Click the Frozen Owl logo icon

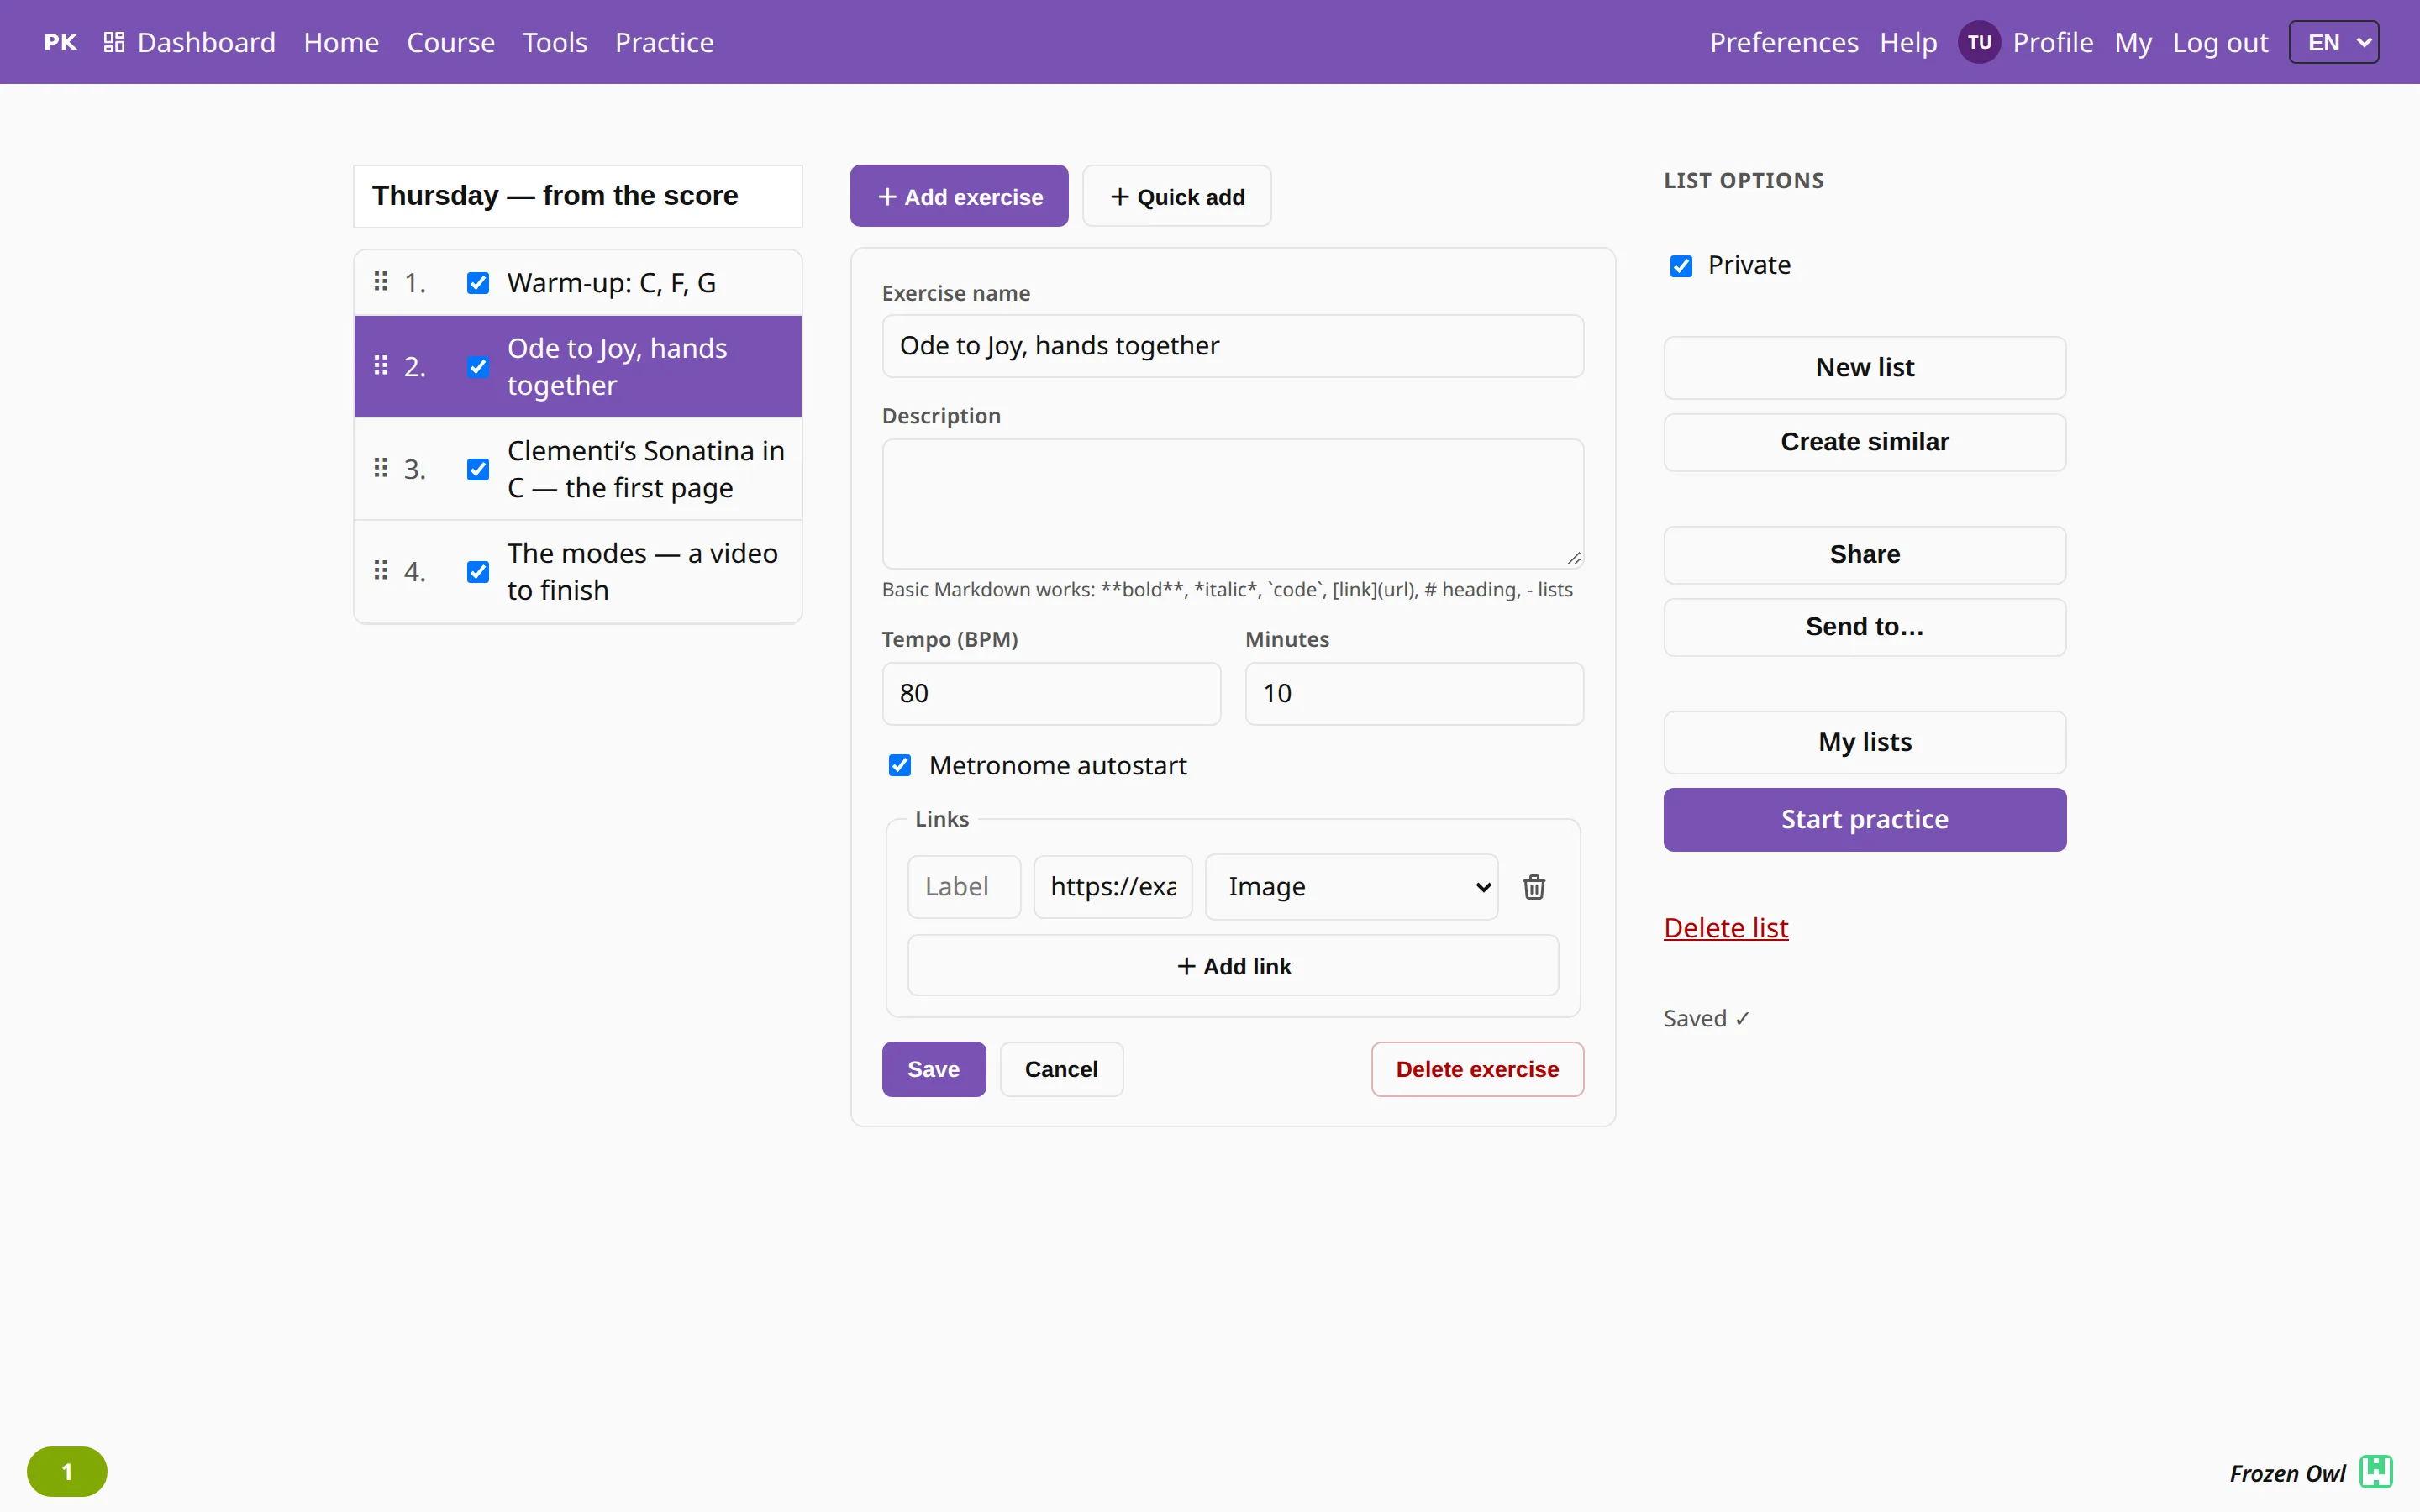(2375, 1472)
